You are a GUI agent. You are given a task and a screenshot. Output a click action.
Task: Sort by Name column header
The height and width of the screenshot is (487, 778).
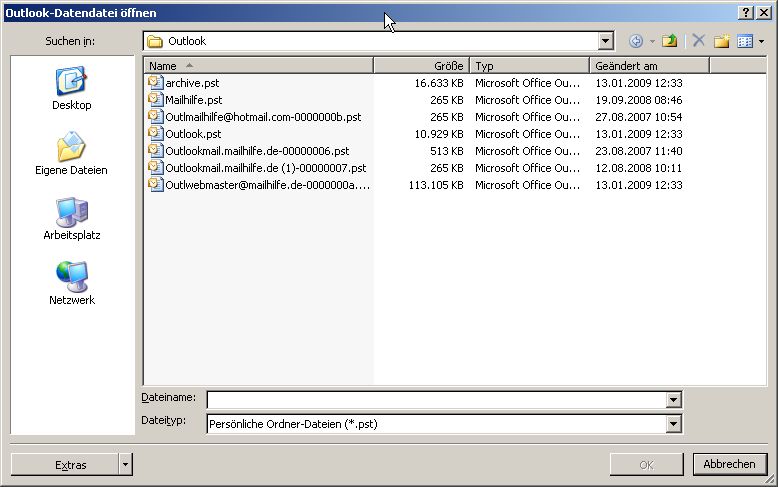tap(259, 65)
